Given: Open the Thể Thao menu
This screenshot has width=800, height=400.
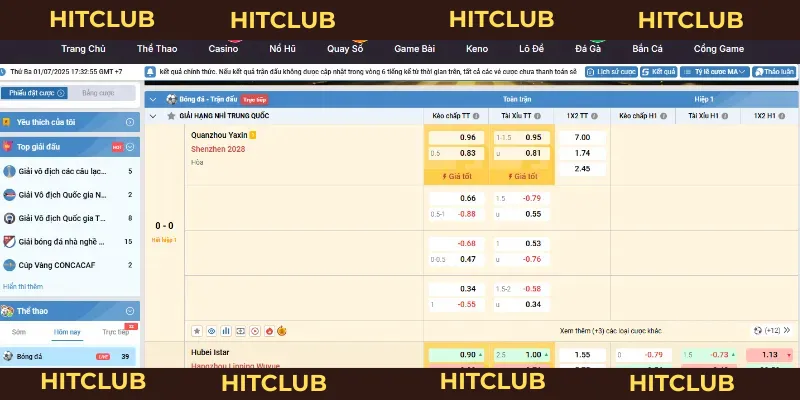Looking at the screenshot, I should [x=157, y=49].
